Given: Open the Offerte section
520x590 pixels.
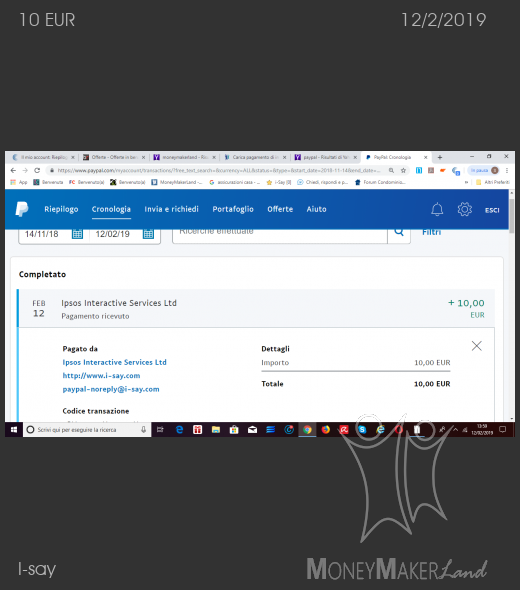Looking at the screenshot, I should click(280, 209).
